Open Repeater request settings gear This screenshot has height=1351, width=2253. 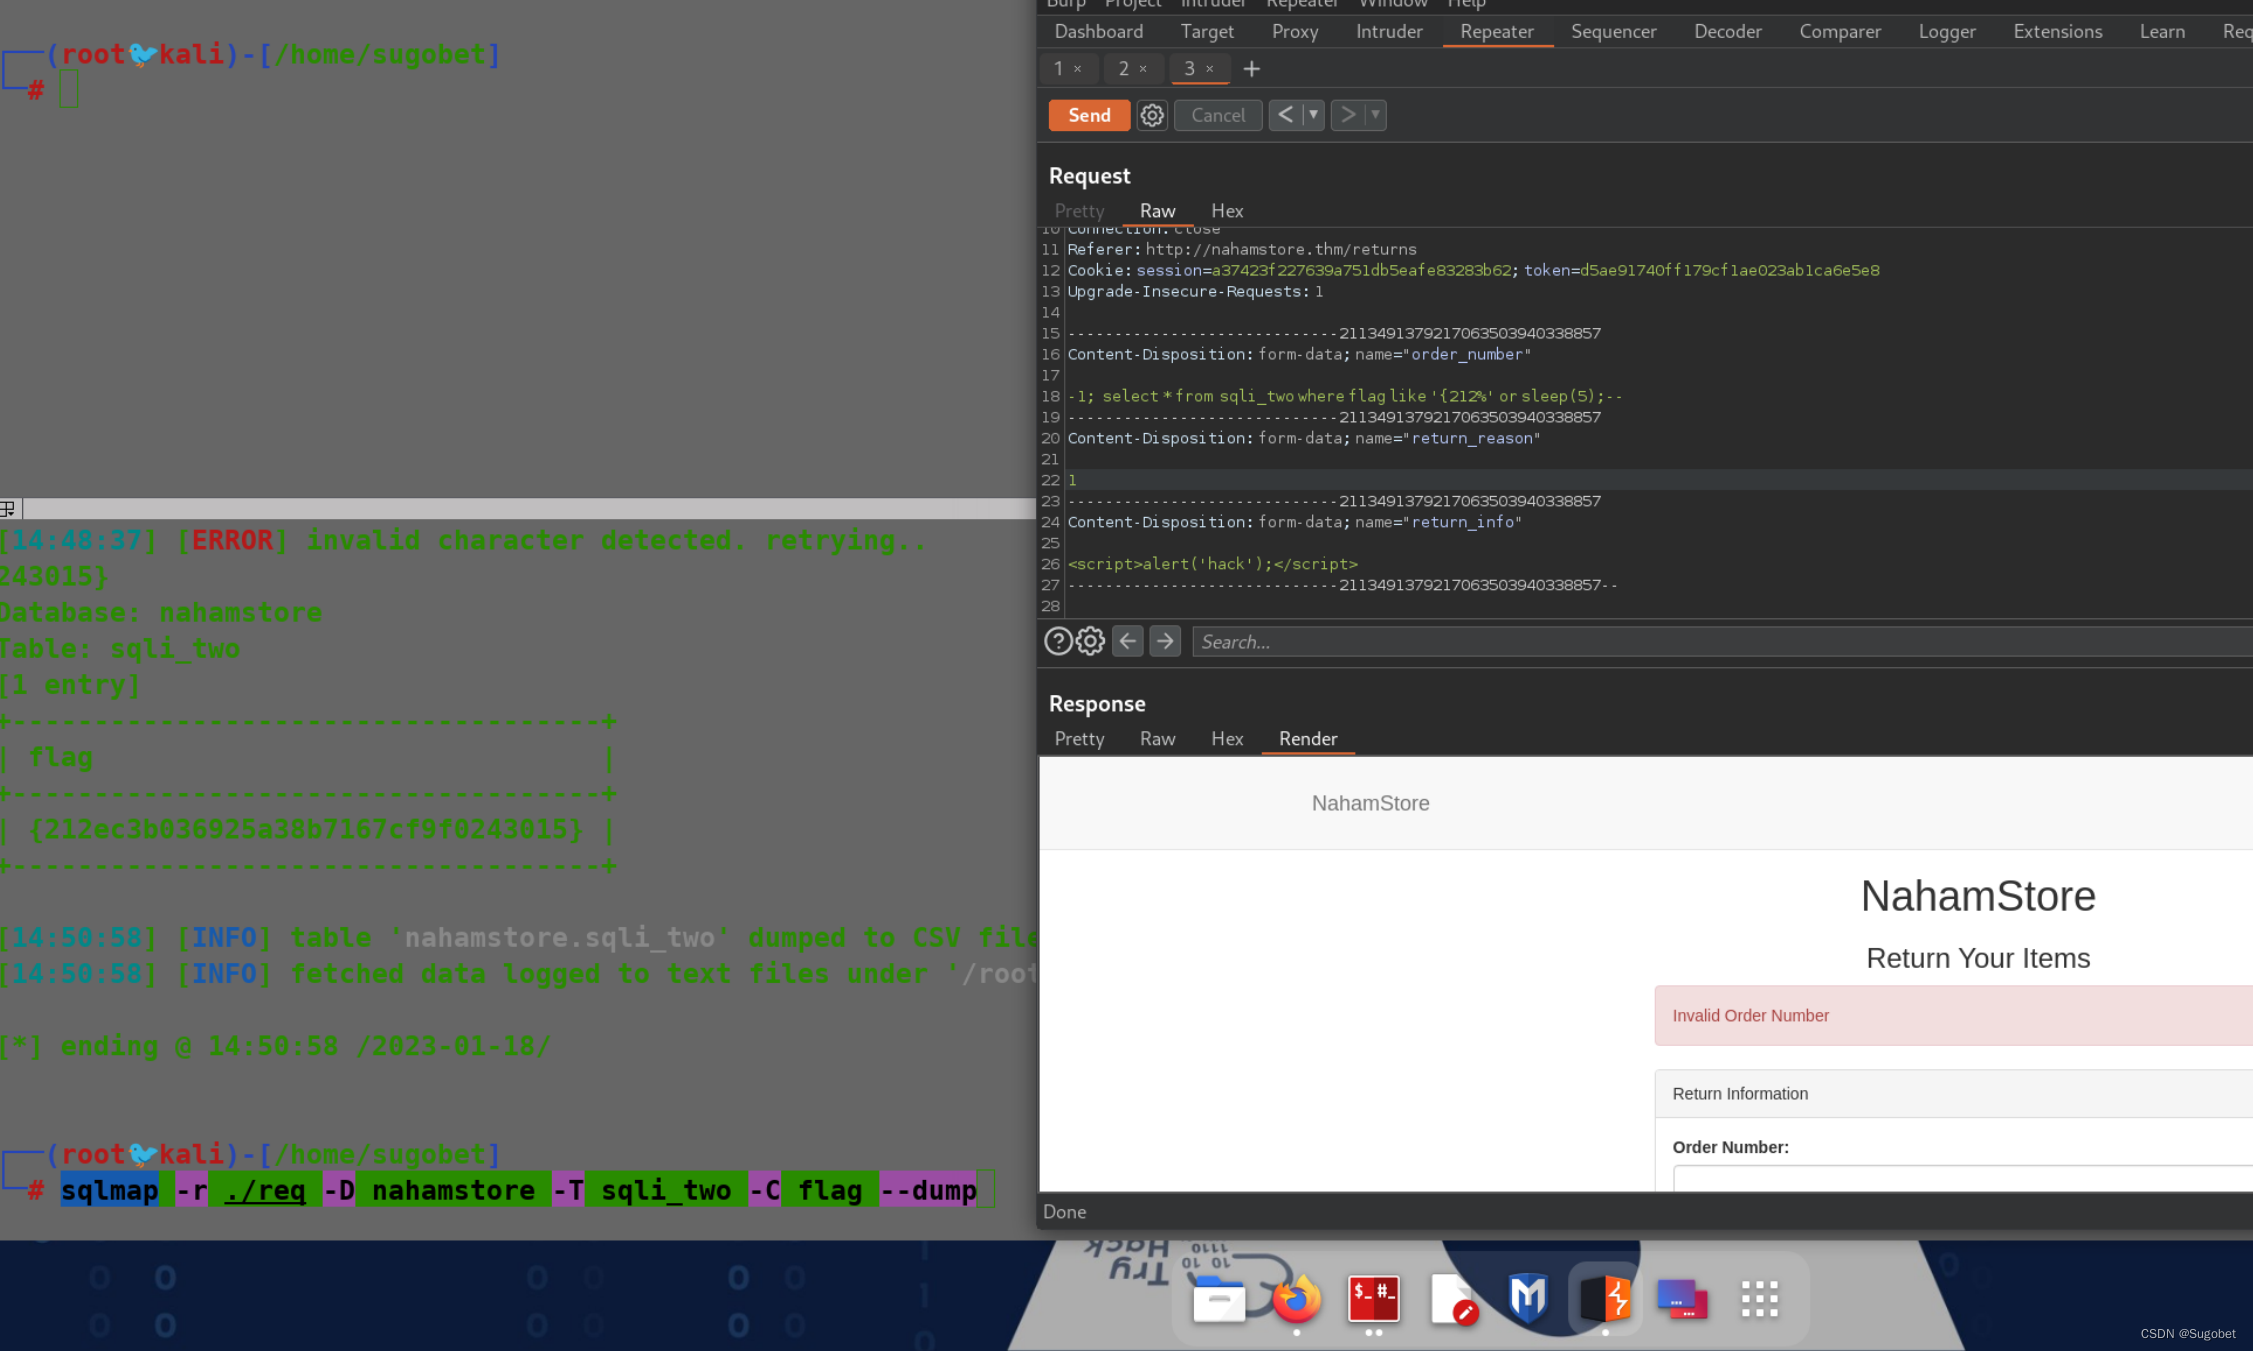click(x=1152, y=115)
